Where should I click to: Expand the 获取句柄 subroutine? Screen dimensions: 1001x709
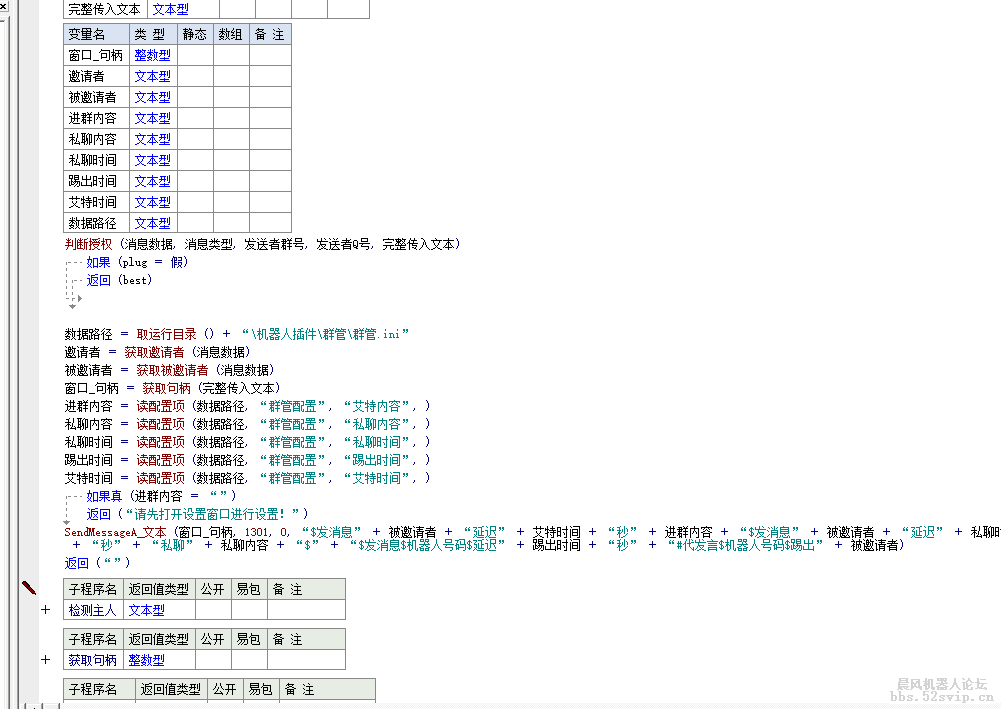45,660
